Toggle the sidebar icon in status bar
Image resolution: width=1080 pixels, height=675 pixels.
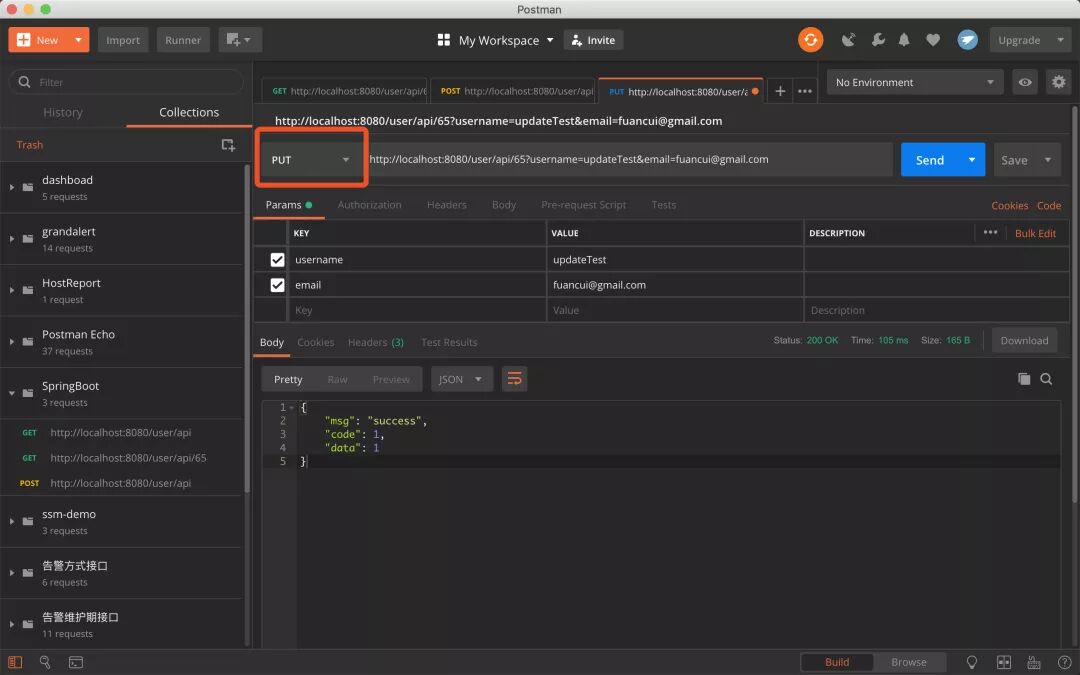tap(15, 662)
